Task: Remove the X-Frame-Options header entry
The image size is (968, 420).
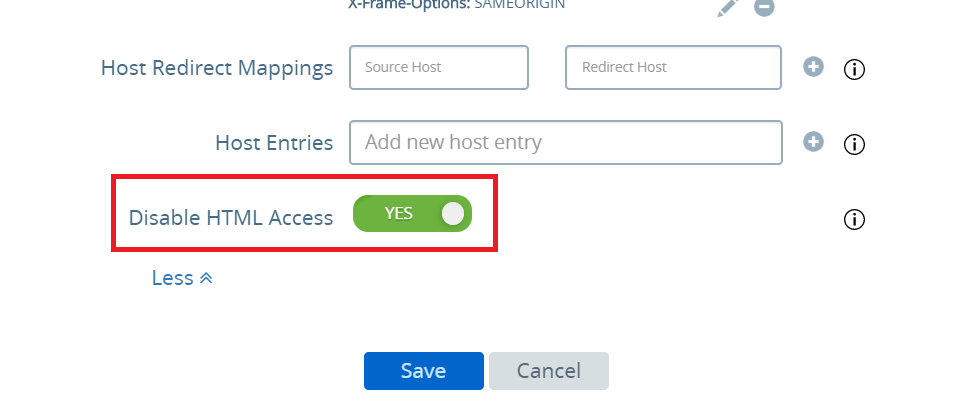Action: coord(764,7)
